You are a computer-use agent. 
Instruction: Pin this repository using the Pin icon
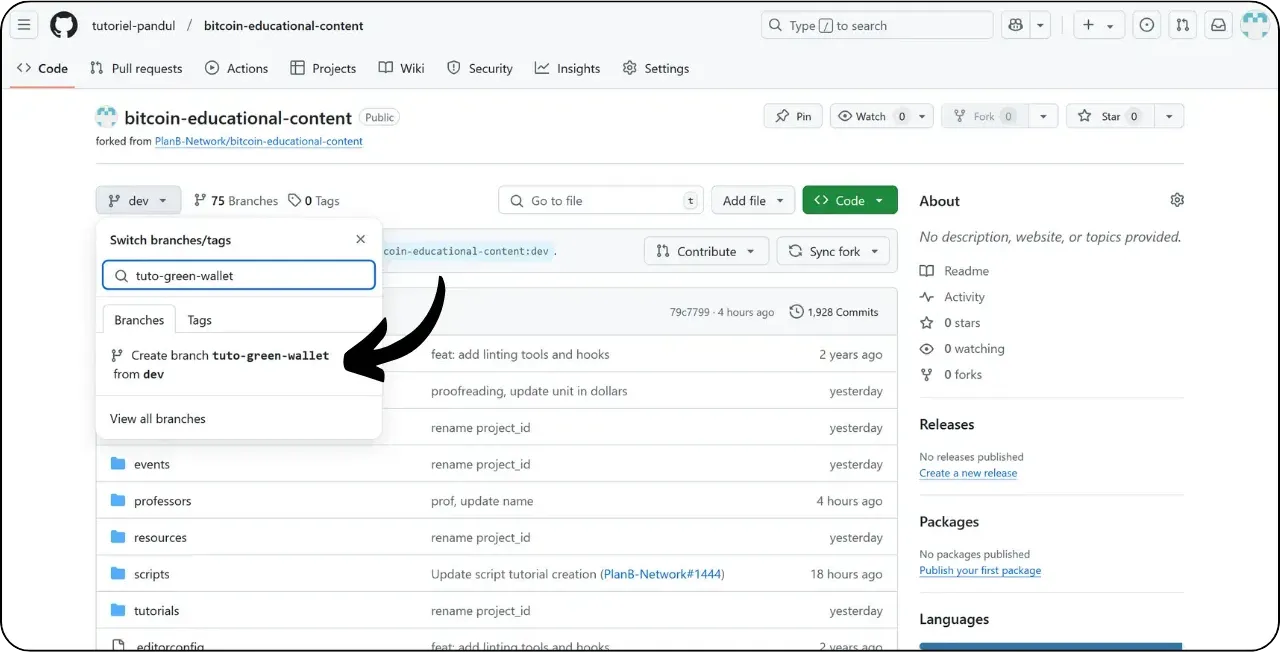pyautogui.click(x=792, y=115)
